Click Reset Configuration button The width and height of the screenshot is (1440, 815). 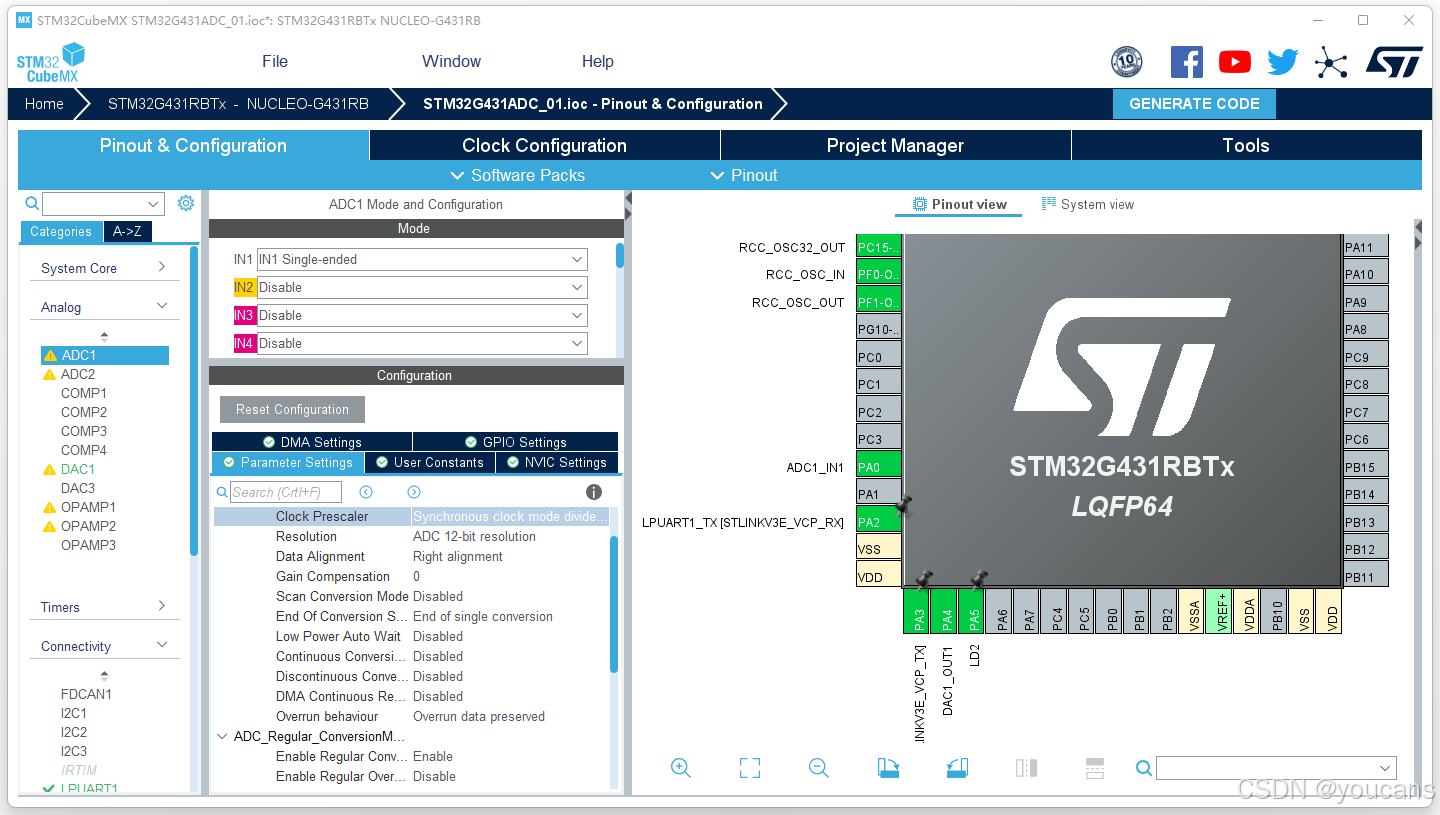292,409
